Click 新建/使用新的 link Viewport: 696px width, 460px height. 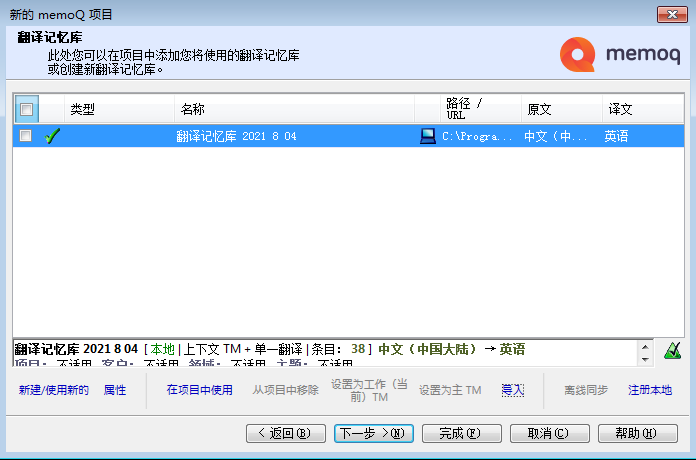(54, 390)
